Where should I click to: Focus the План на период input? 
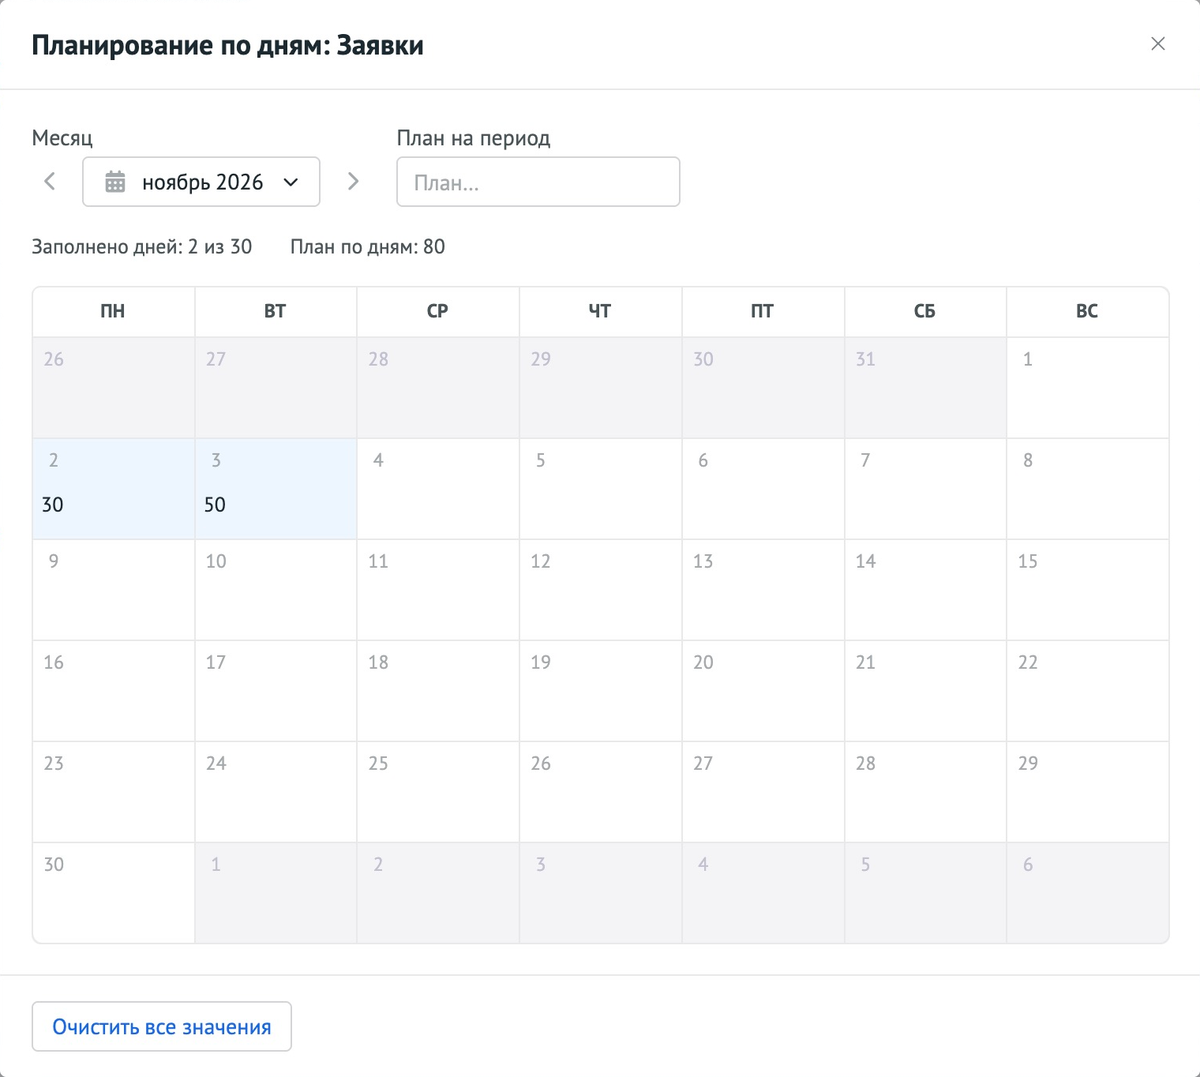tap(538, 182)
